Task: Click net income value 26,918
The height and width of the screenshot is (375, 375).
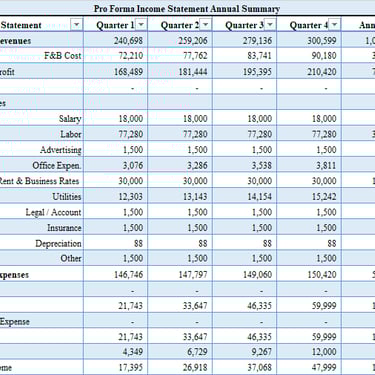Action: [195, 367]
